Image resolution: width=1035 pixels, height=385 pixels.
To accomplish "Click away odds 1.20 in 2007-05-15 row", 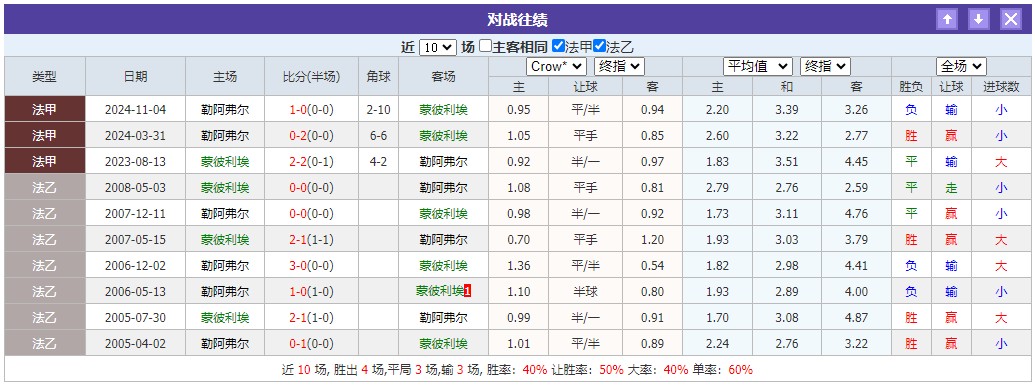I will point(652,239).
